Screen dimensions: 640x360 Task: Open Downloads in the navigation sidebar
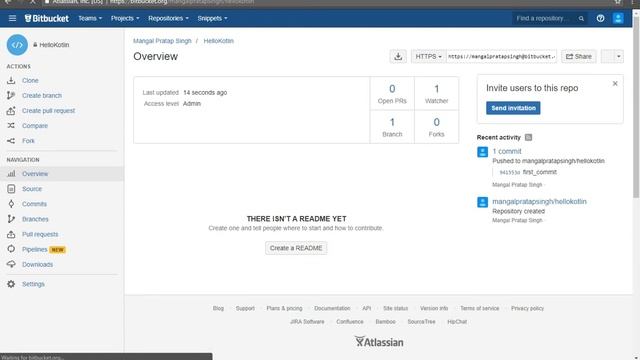[x=38, y=264]
